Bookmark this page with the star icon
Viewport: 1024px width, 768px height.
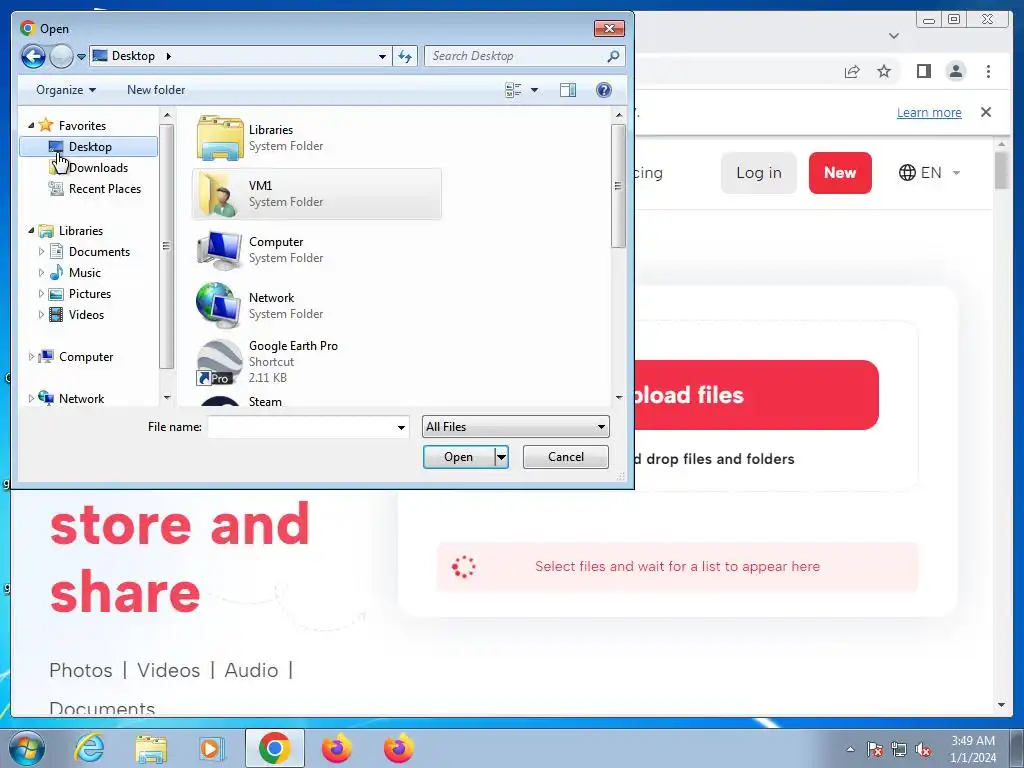(884, 71)
